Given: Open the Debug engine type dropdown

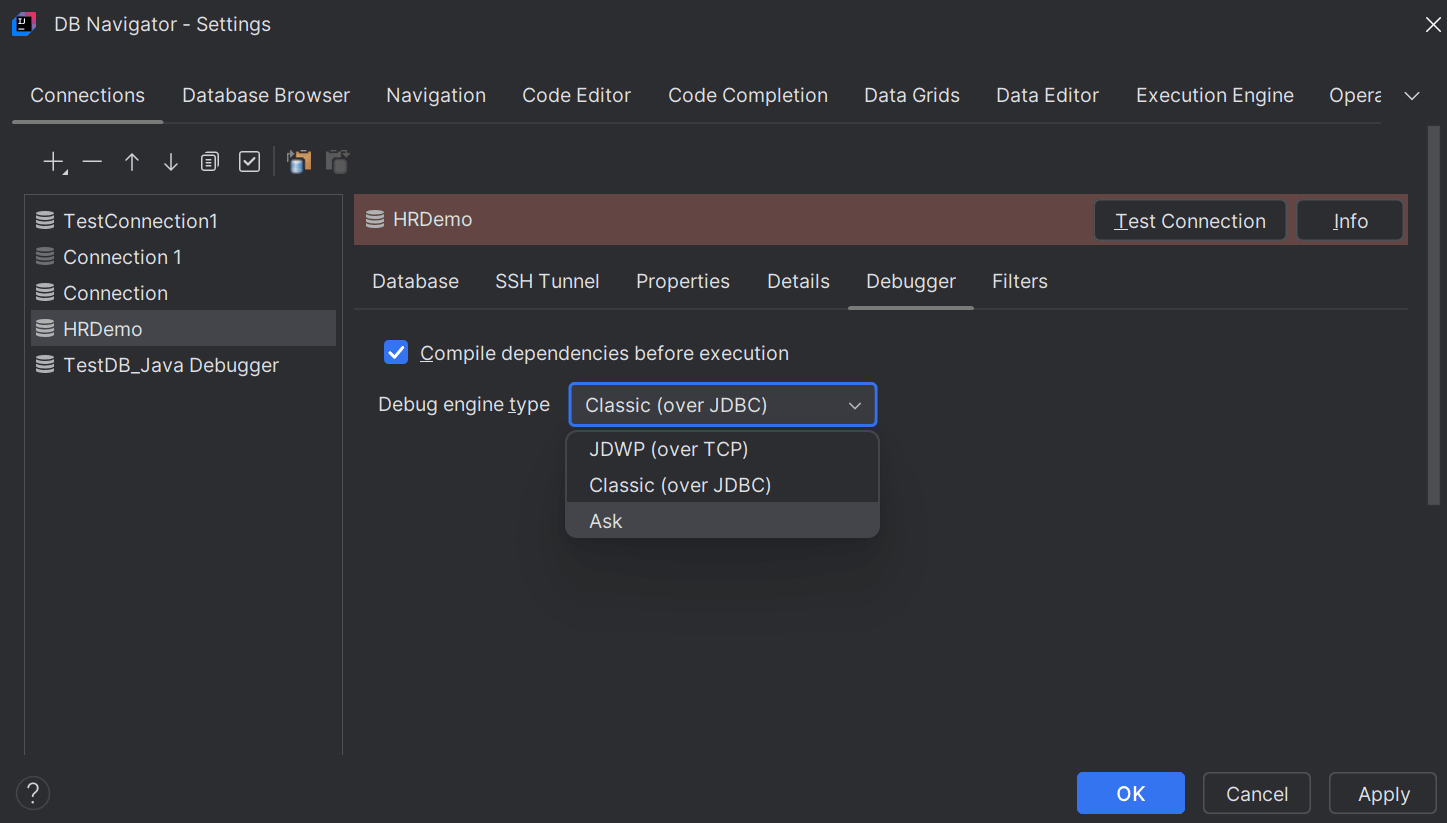Looking at the screenshot, I should [x=855, y=405].
